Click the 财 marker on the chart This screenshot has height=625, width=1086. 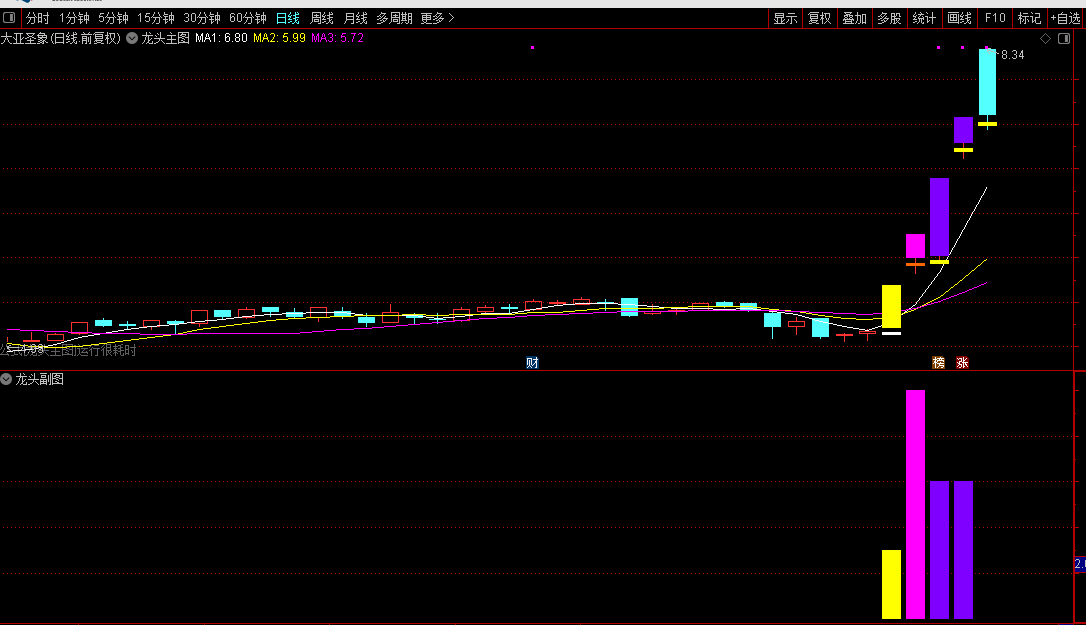click(x=532, y=362)
